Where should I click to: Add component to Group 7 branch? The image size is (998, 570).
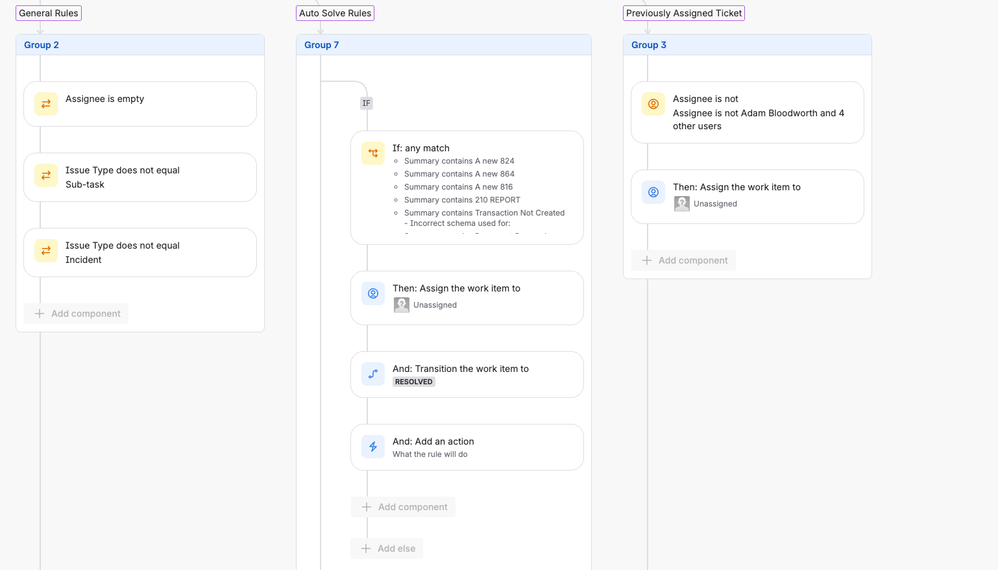(404, 507)
